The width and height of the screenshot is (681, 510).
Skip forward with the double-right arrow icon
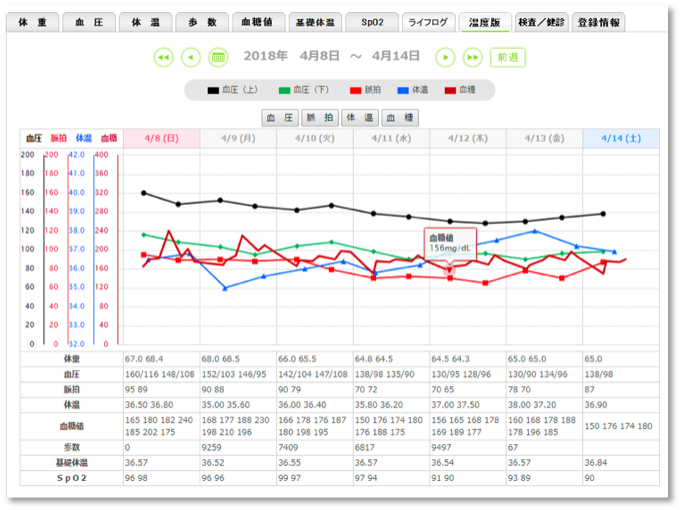(473, 57)
